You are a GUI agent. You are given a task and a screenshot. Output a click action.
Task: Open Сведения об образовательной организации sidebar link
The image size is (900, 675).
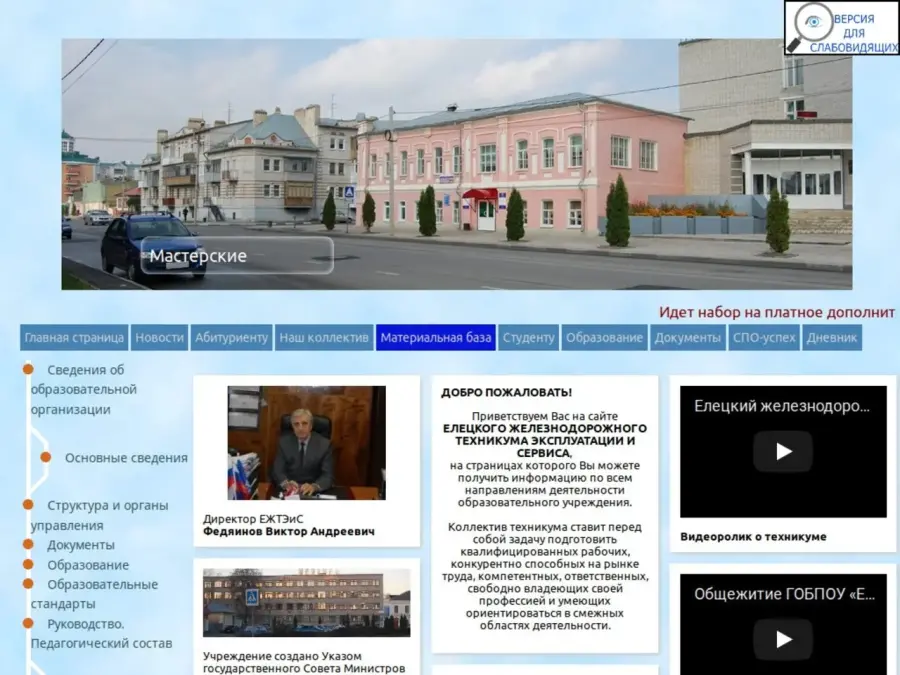pyautogui.click(x=84, y=390)
